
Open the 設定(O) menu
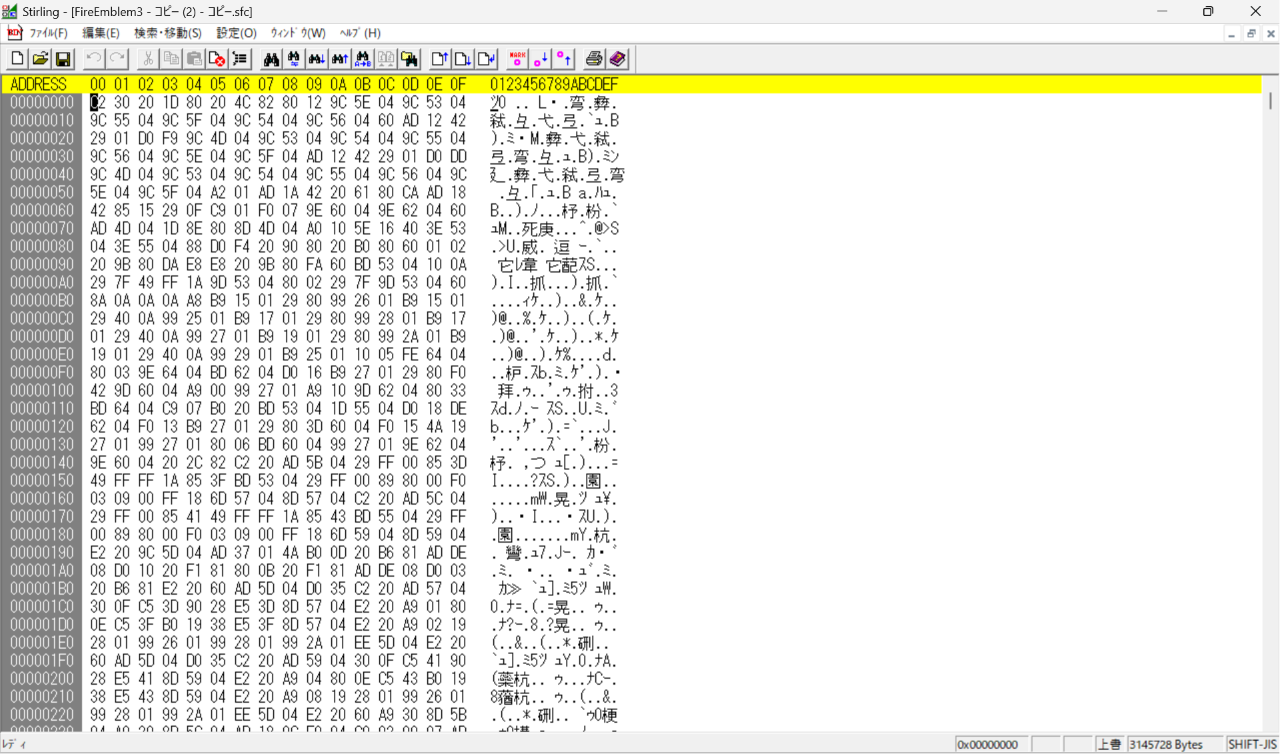236,33
